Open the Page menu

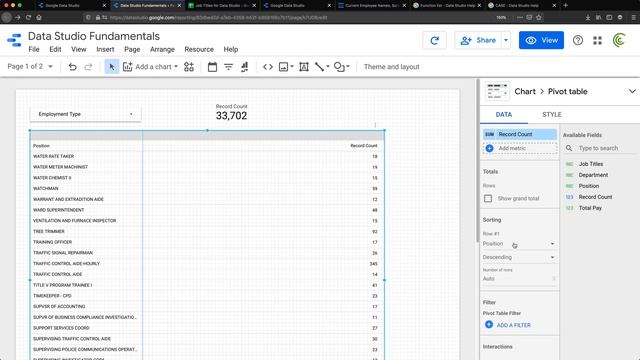pos(132,49)
